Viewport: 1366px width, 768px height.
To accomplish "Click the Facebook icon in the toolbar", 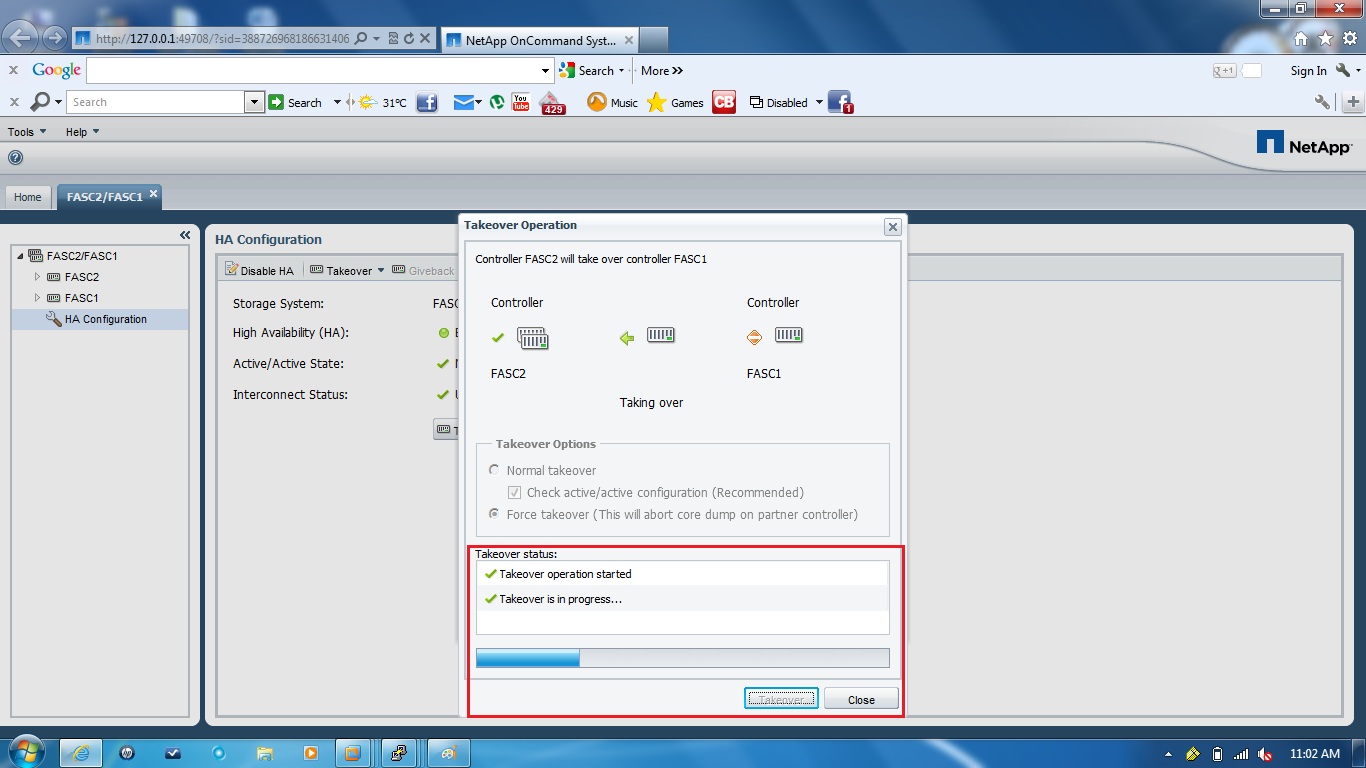I will [427, 101].
